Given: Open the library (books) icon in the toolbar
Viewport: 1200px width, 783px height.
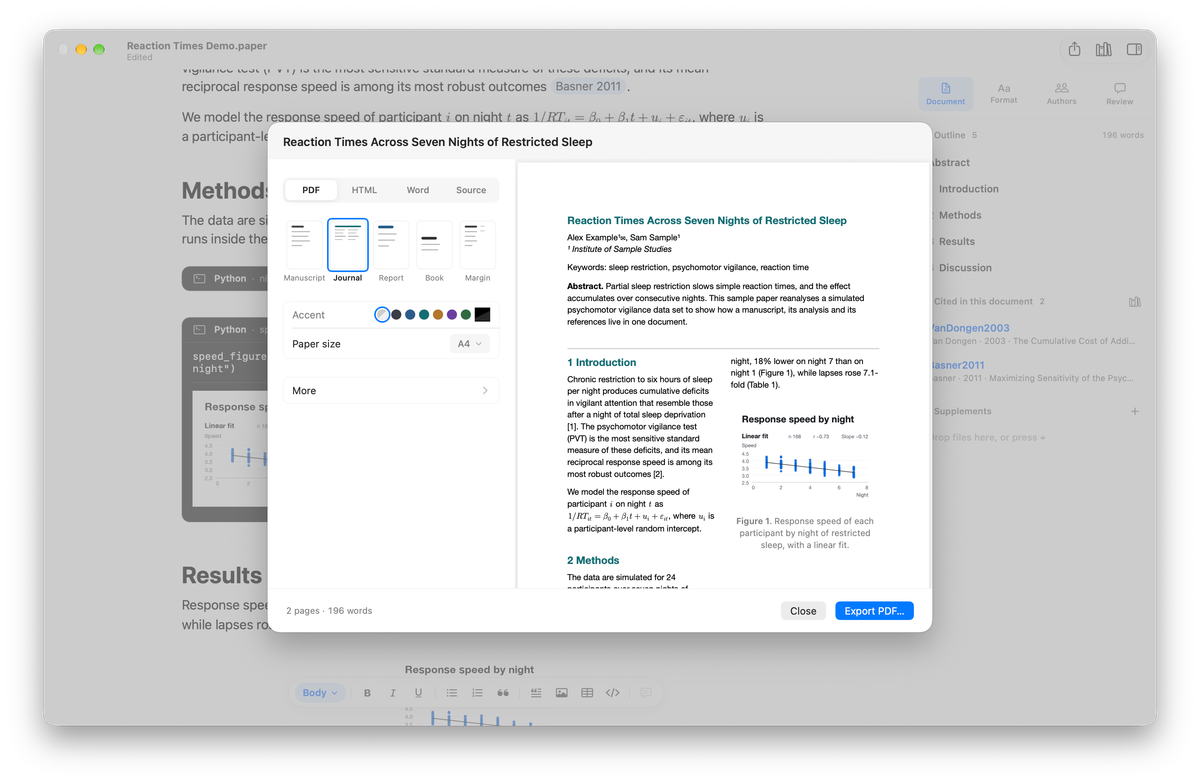Looking at the screenshot, I should tap(1104, 49).
